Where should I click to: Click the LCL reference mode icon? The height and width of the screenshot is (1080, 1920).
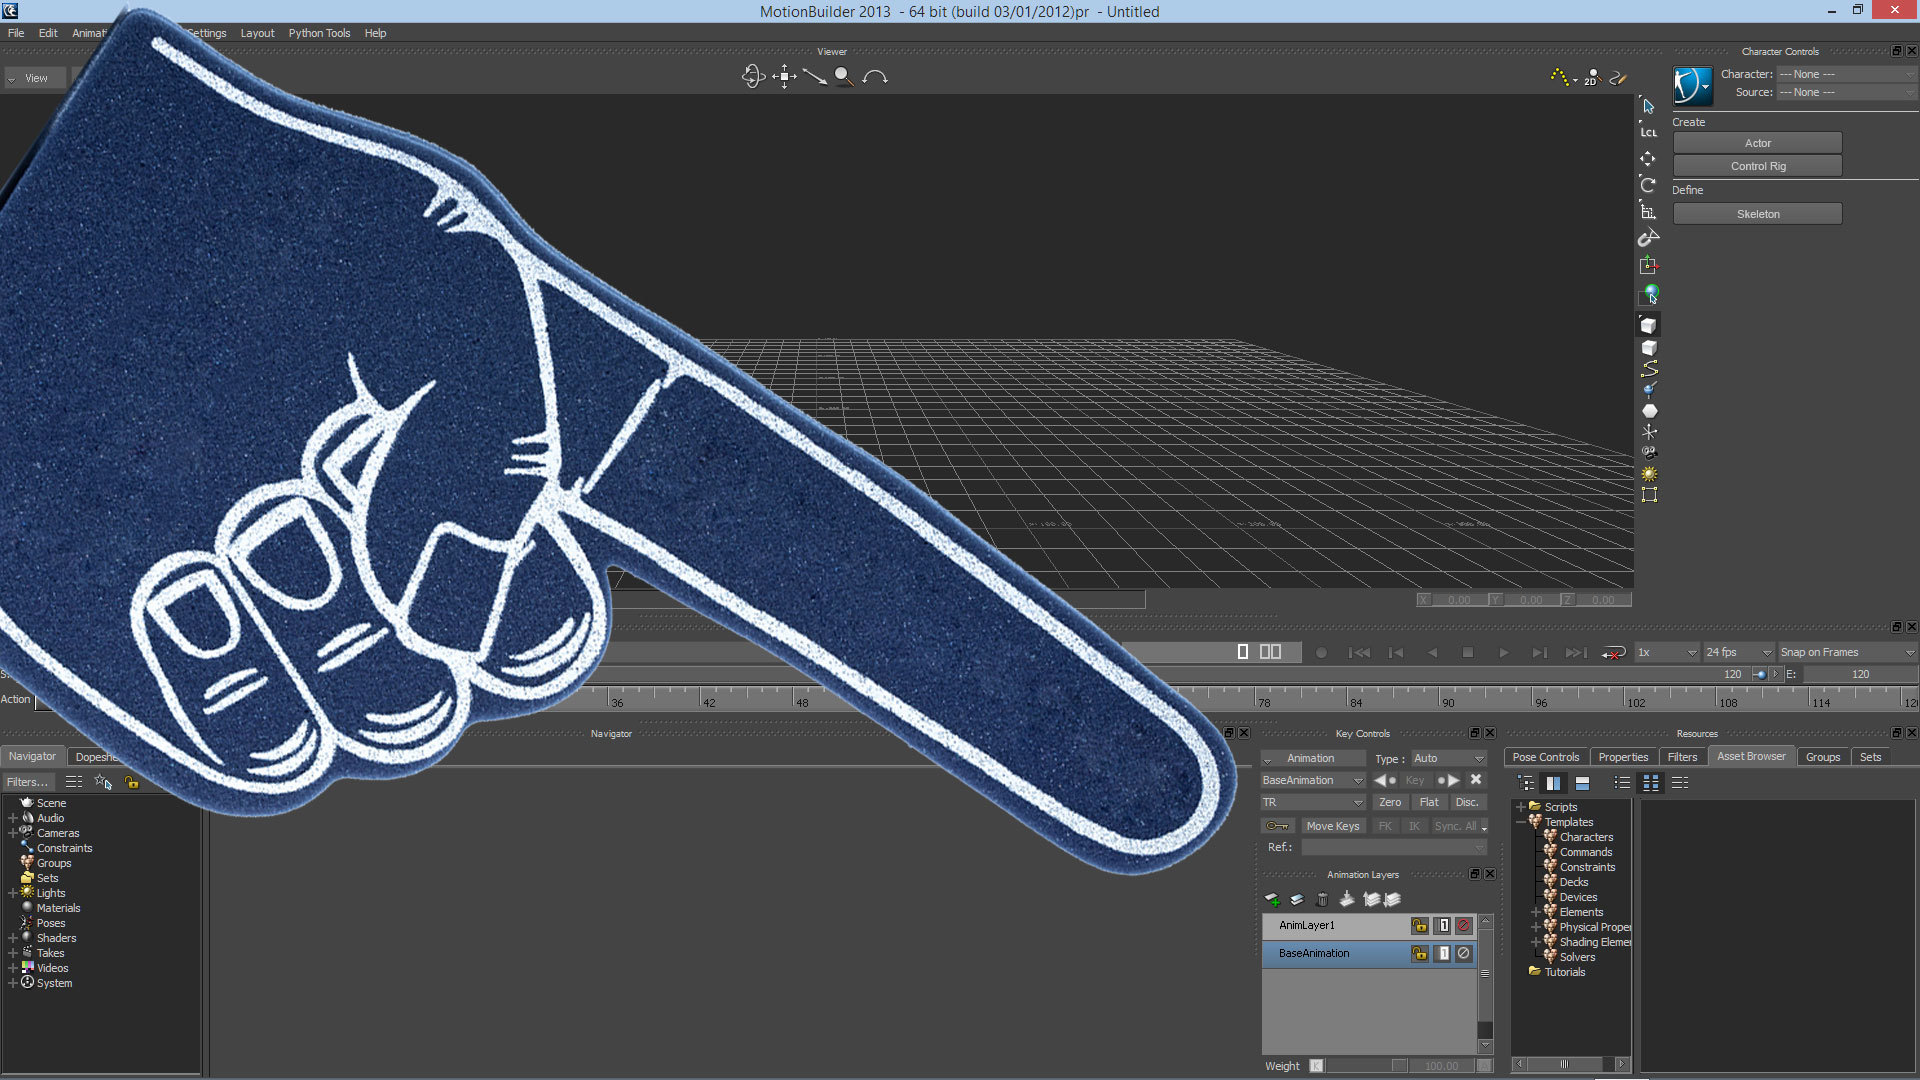click(1649, 132)
